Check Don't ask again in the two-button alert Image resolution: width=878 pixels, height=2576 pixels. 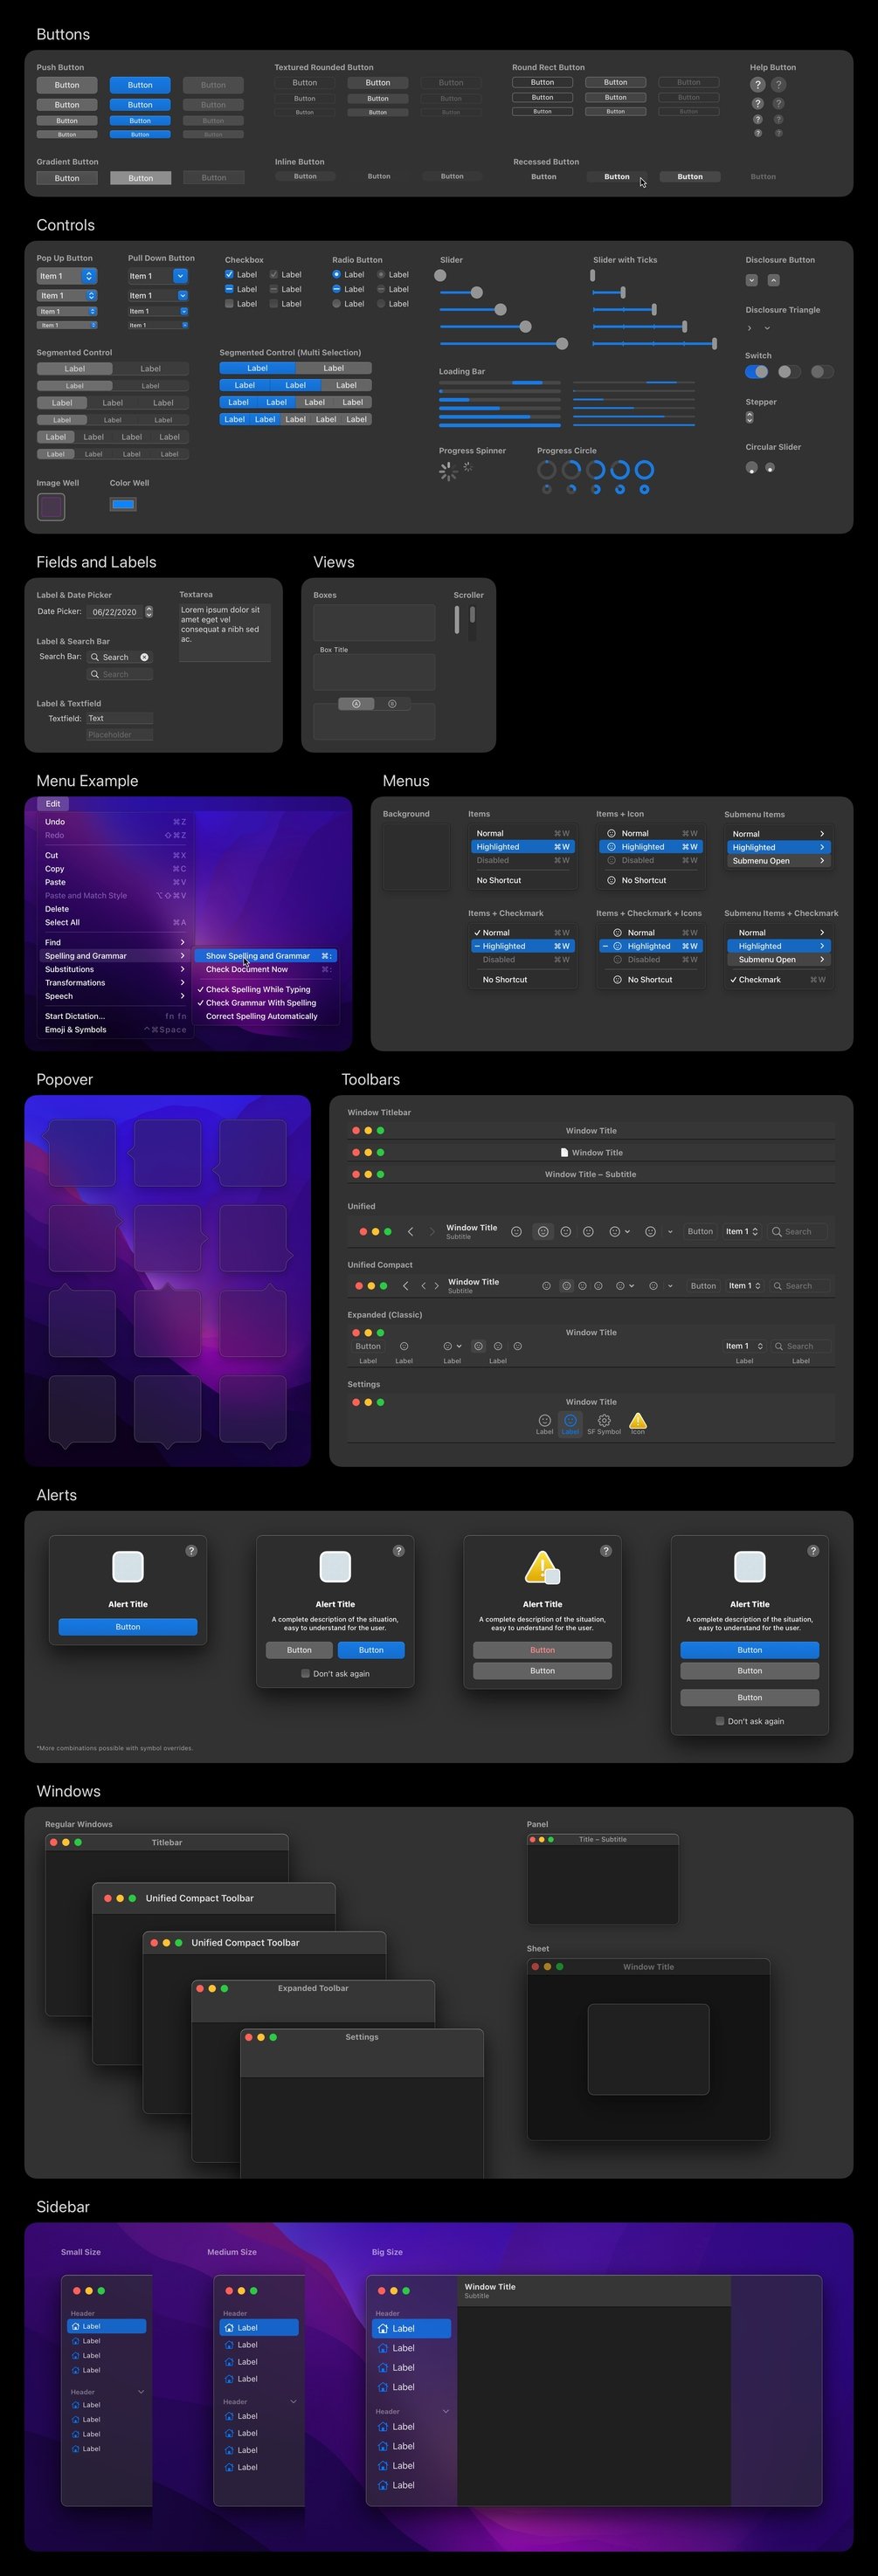tap(305, 1673)
